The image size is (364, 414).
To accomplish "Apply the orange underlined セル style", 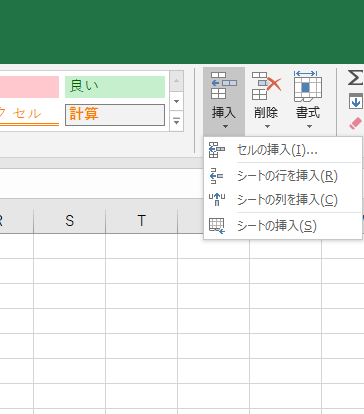I will [29, 115].
